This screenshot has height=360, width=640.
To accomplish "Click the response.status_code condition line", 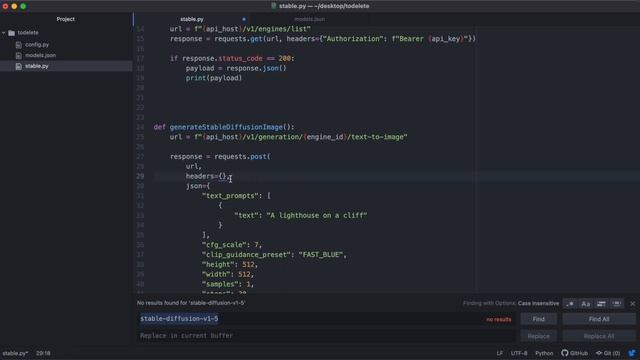I will [x=232, y=58].
